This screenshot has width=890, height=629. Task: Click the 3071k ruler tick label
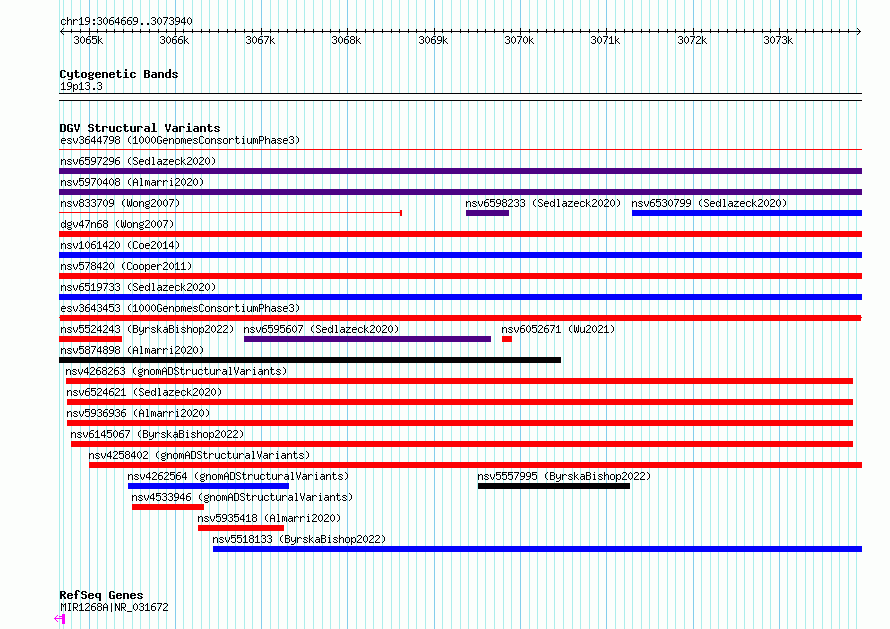[x=605, y=40]
